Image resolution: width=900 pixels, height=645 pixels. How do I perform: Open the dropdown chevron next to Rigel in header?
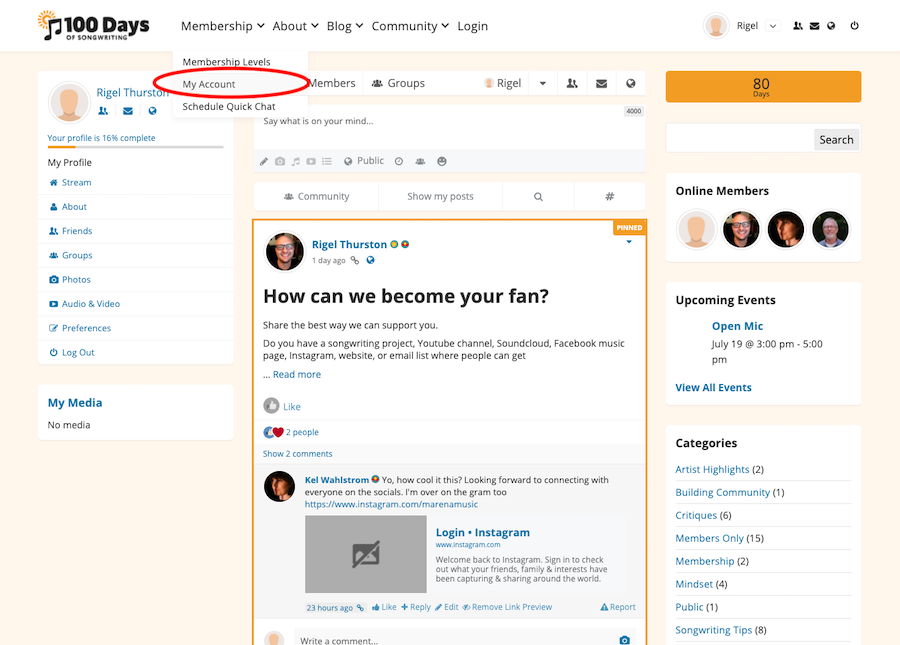[773, 26]
